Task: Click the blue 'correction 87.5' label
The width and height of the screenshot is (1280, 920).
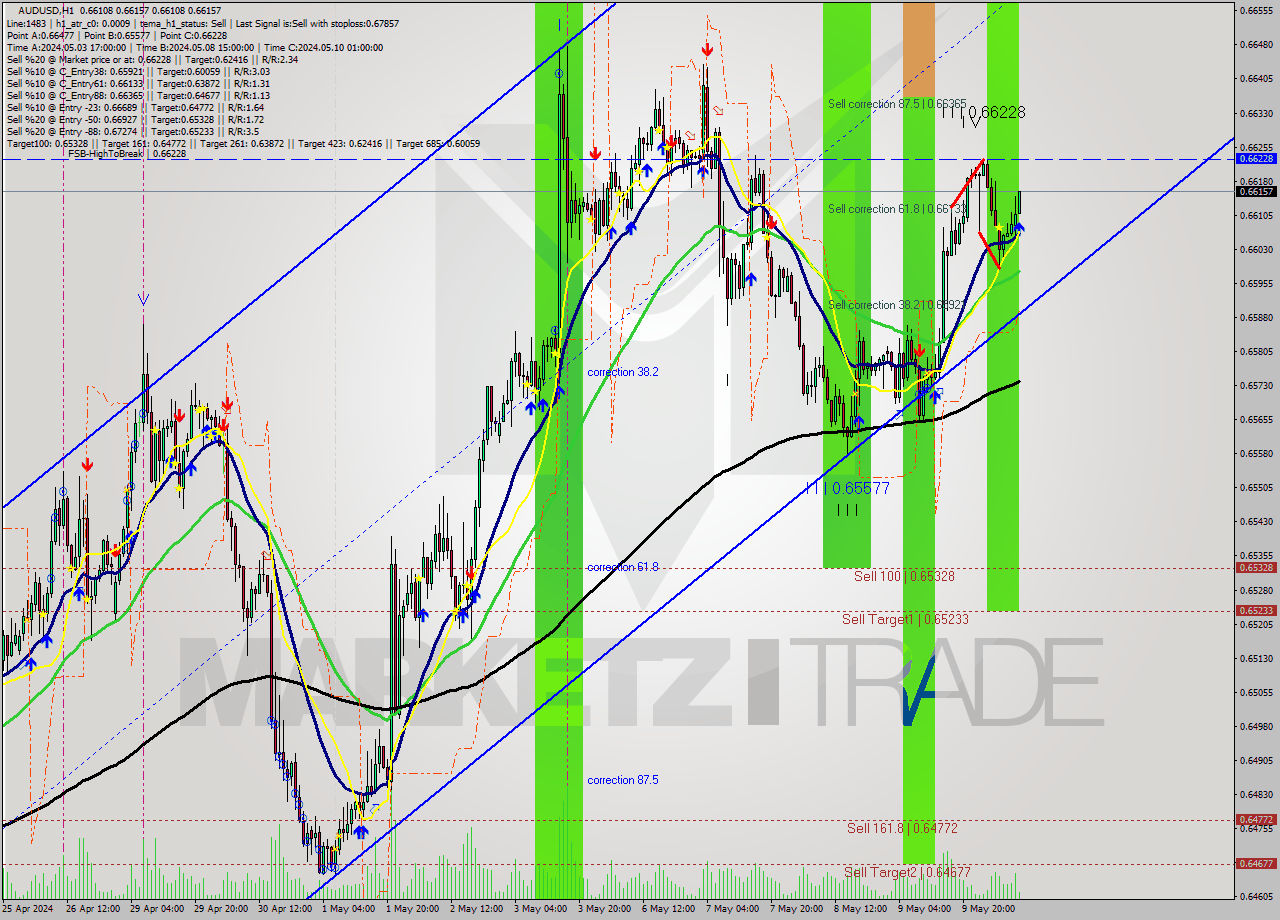Action: tap(623, 780)
